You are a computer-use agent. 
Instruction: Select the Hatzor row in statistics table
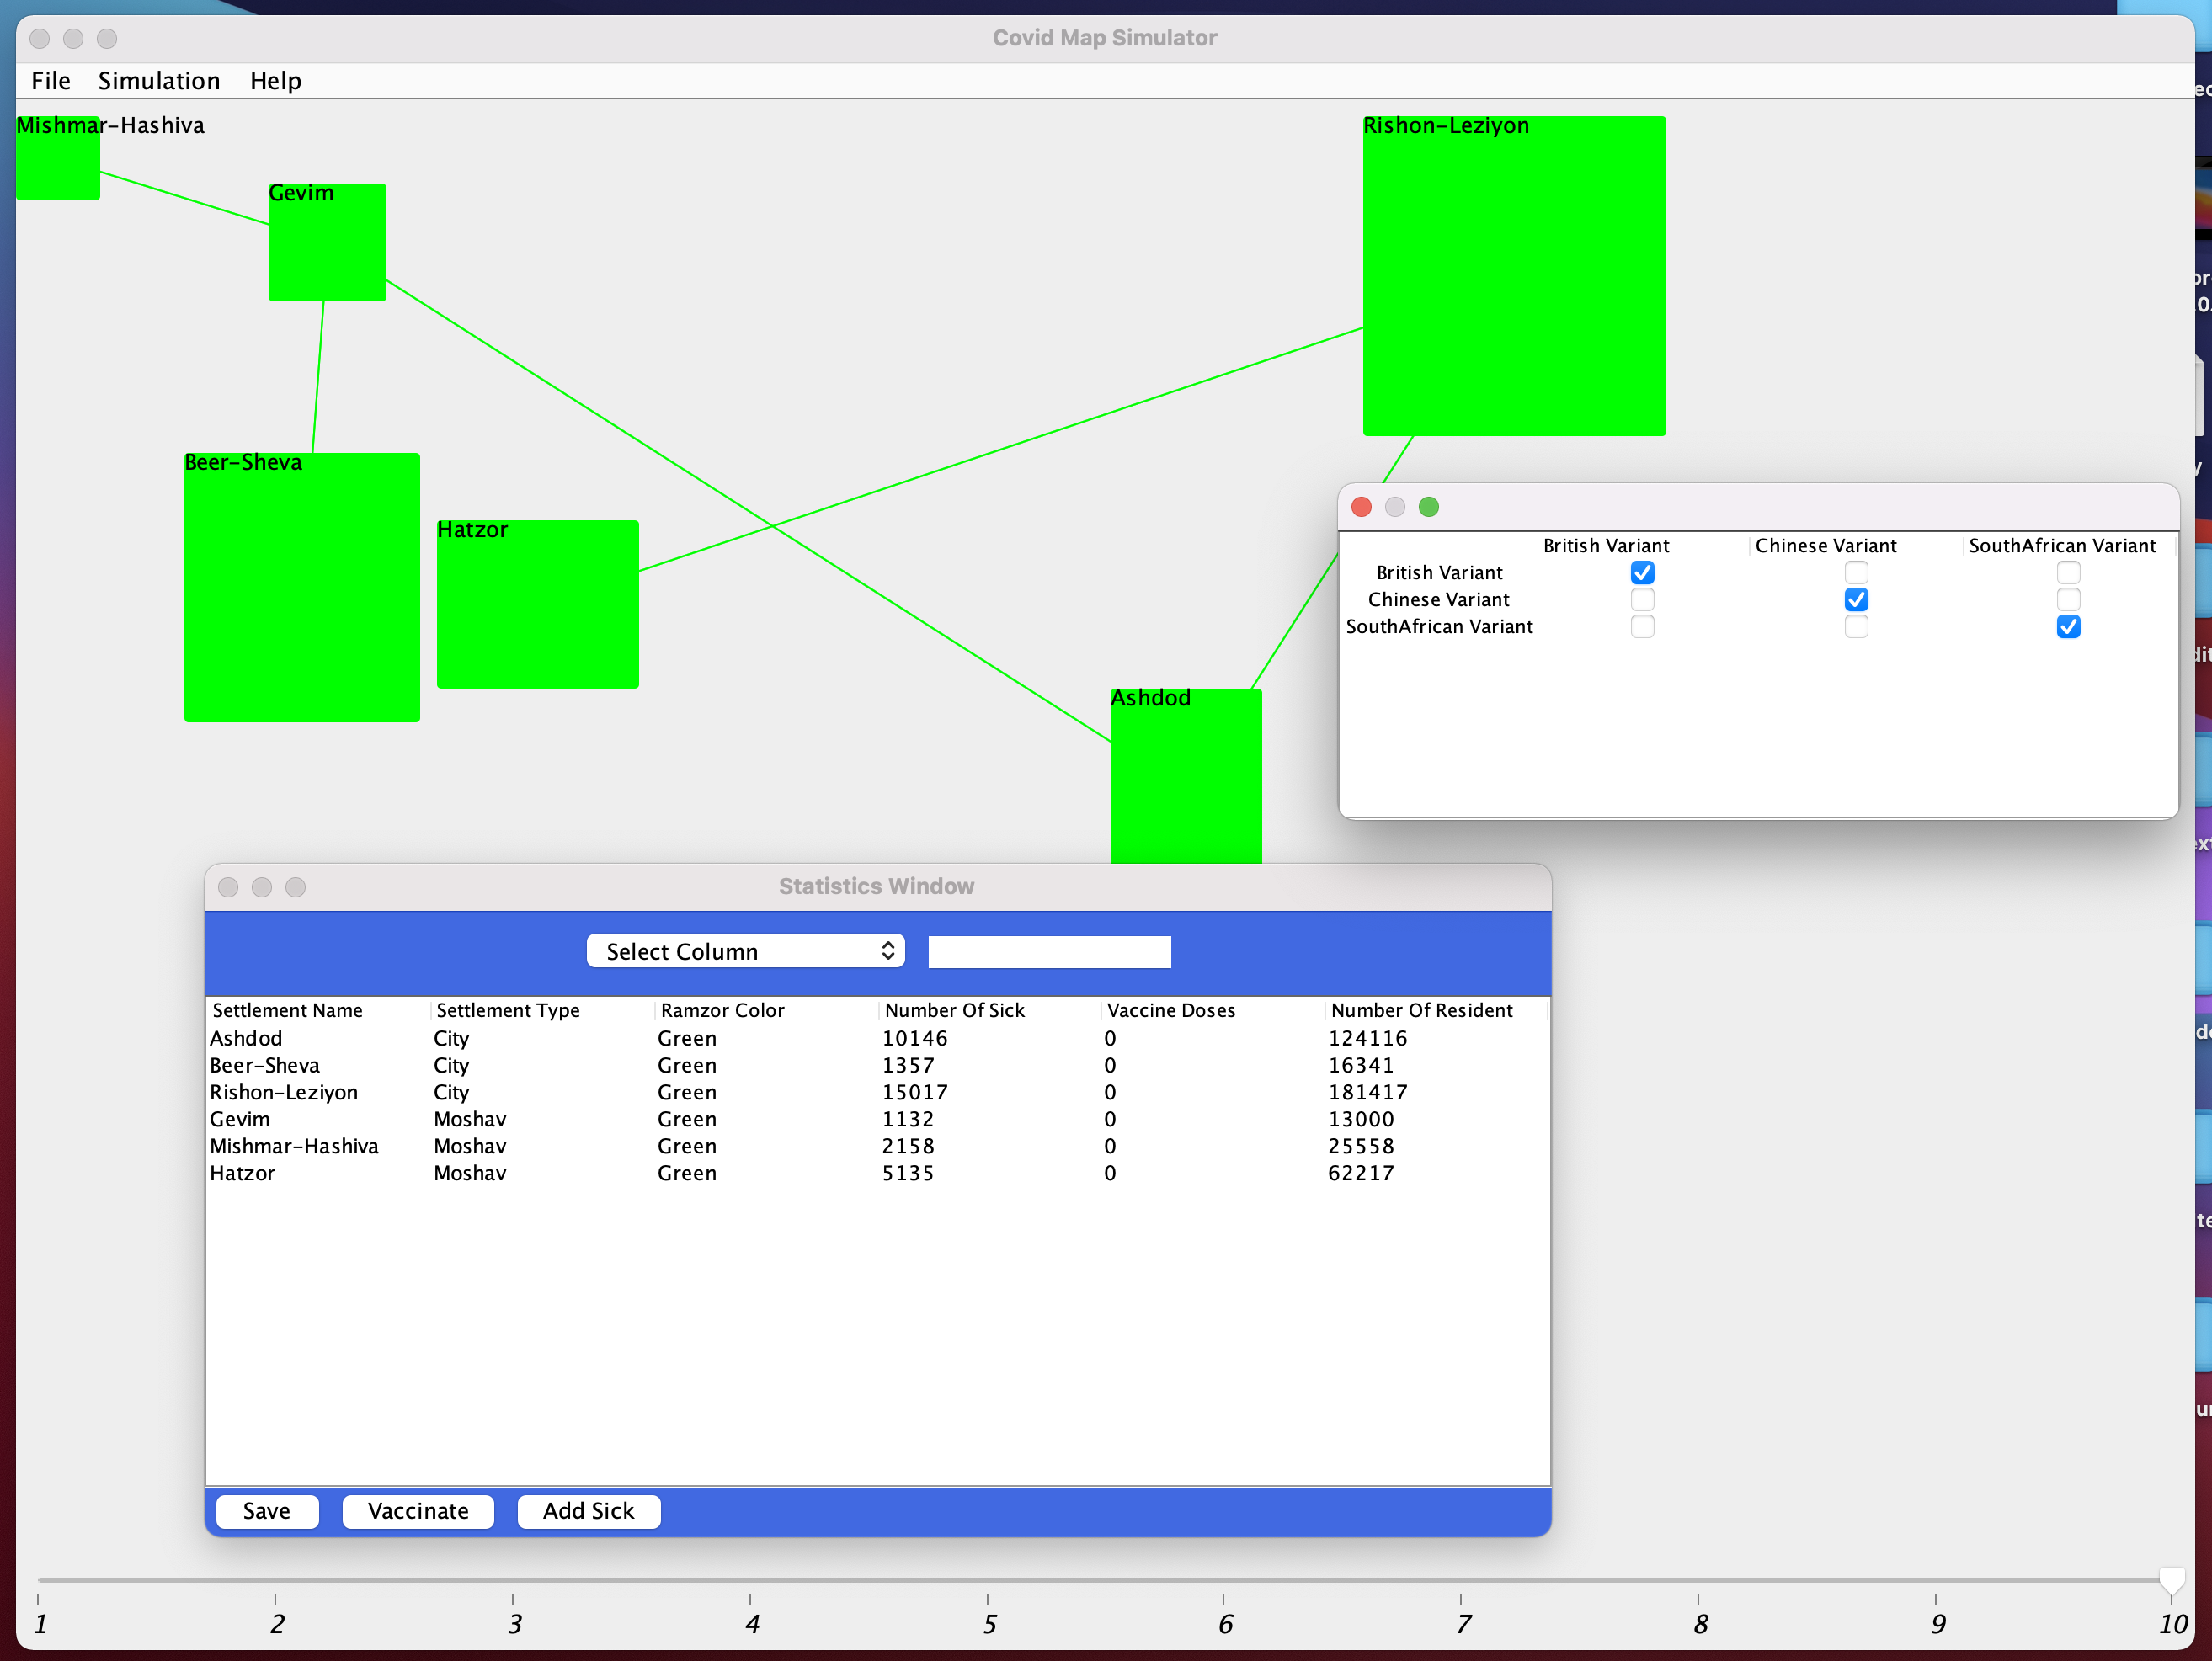click(700, 1173)
